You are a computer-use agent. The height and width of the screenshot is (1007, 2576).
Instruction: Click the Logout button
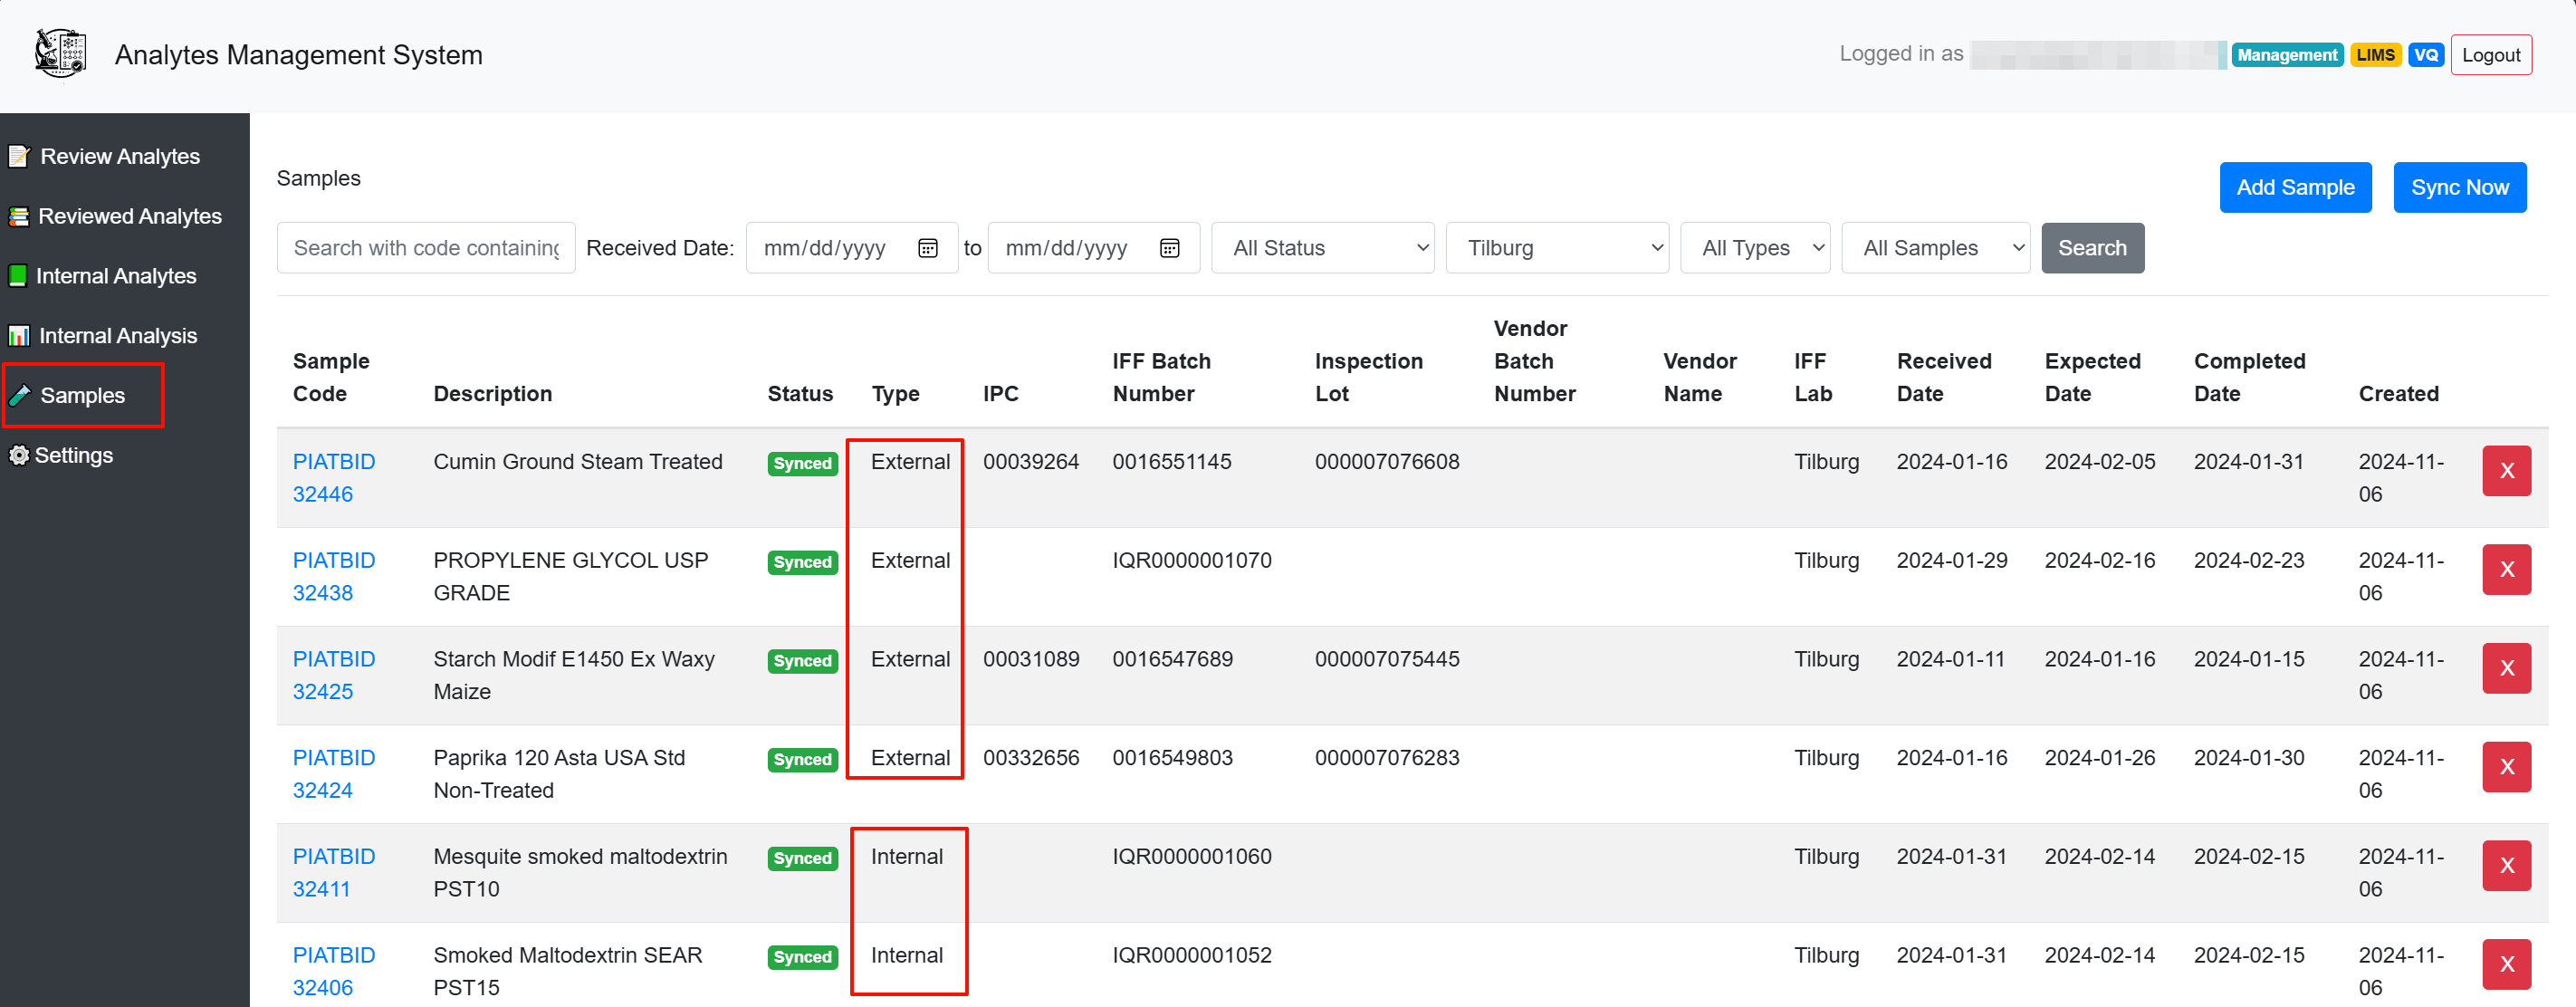2490,55
